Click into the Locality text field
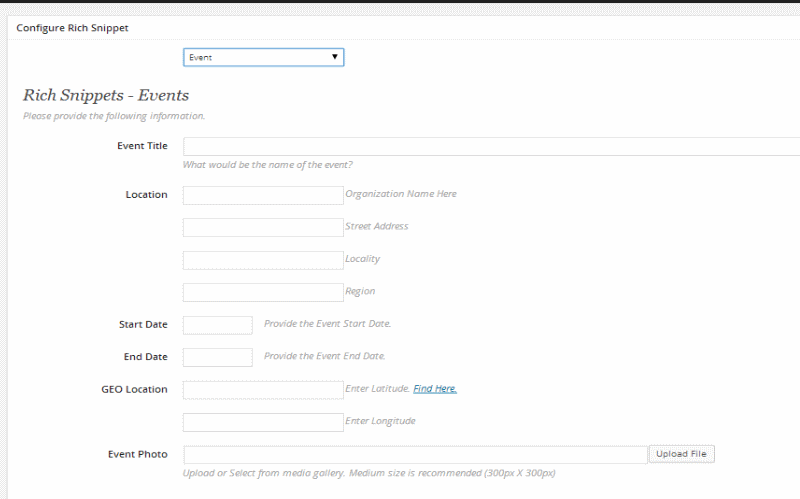This screenshot has height=499, width=800. click(x=263, y=260)
